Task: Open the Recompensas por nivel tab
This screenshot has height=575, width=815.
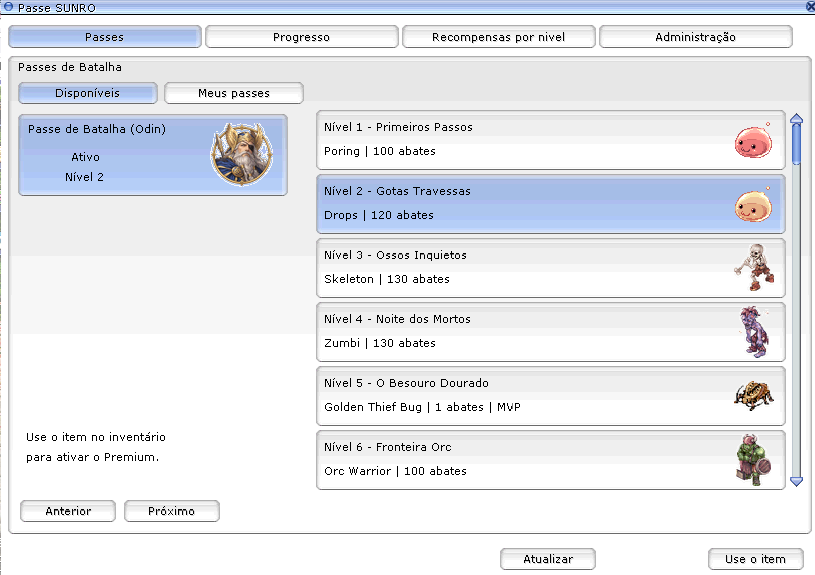Action: pyautogui.click(x=498, y=37)
